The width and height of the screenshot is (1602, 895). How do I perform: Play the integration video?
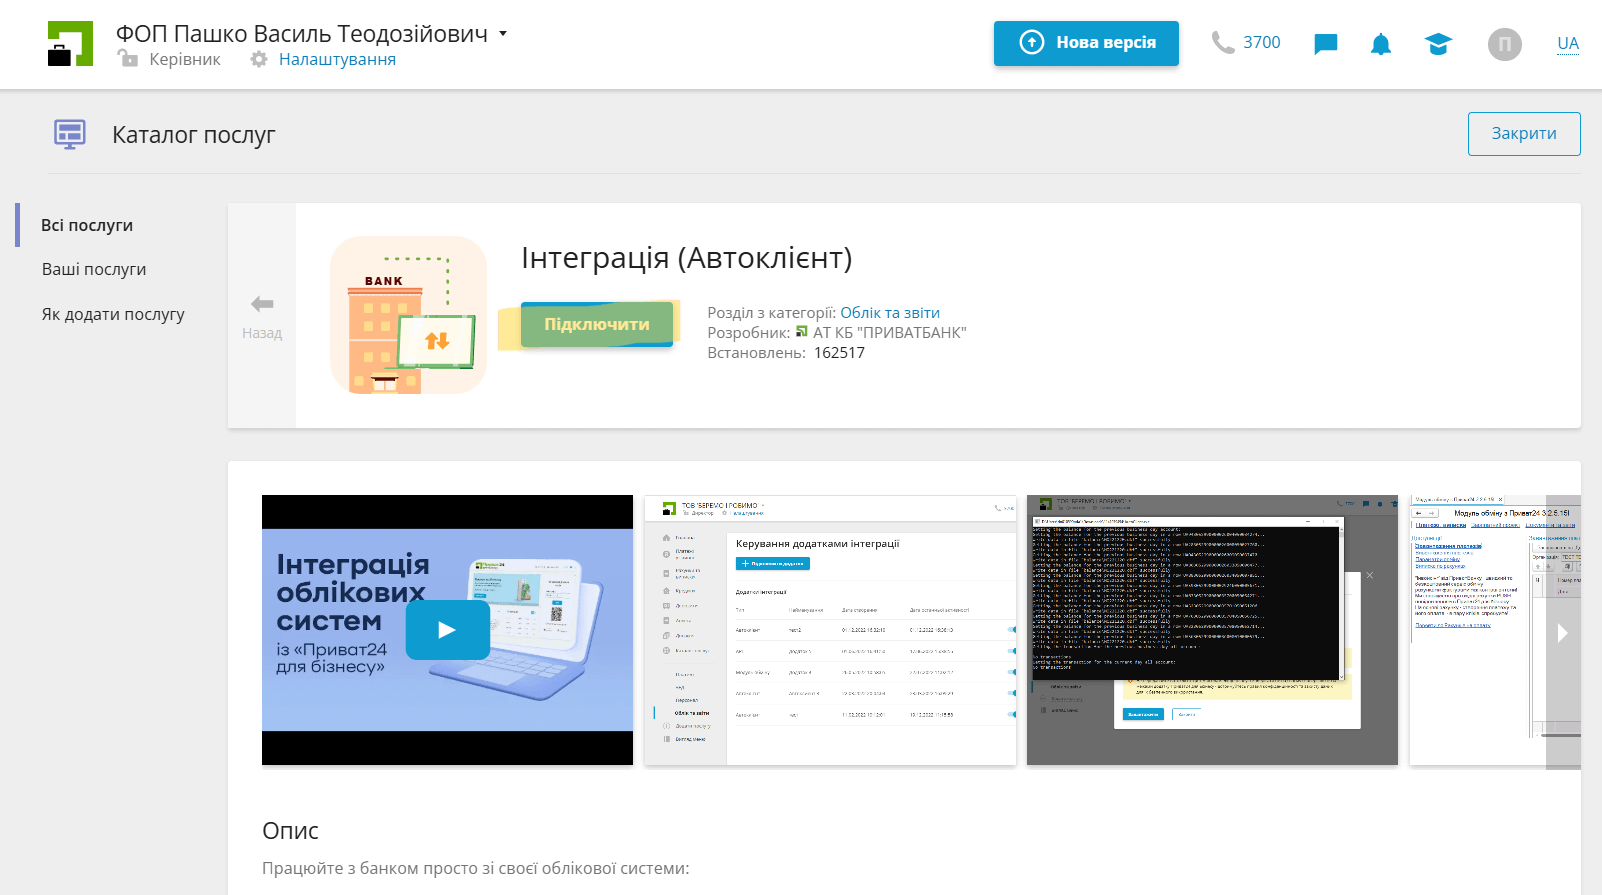[x=447, y=630]
